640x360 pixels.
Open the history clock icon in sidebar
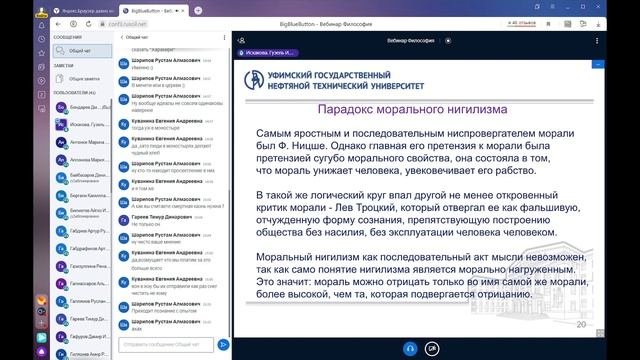42,39
